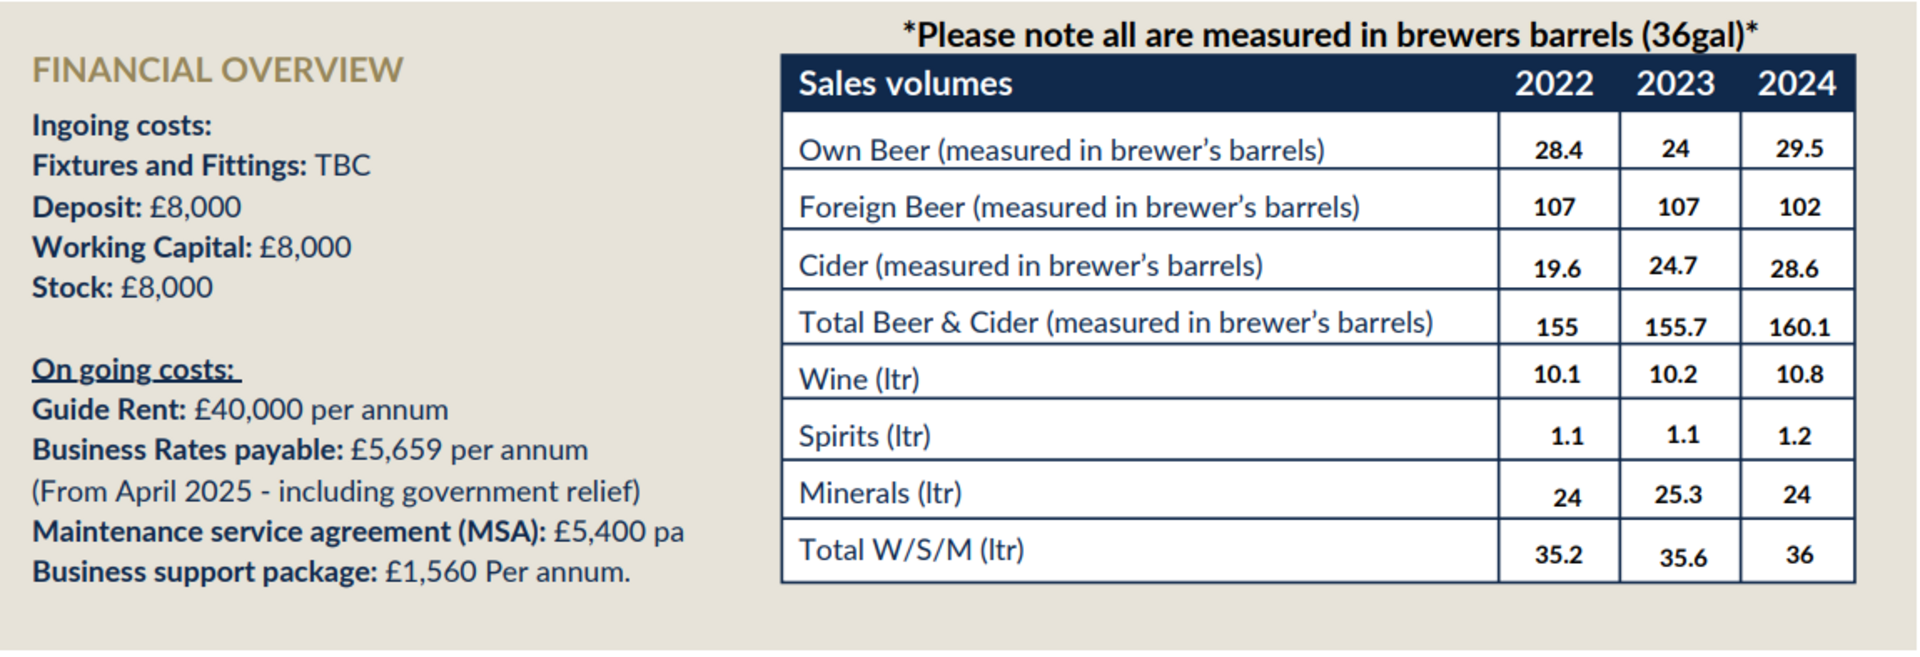
Task: Click the Total Beer & Cider row label
Action: [x=1115, y=323]
